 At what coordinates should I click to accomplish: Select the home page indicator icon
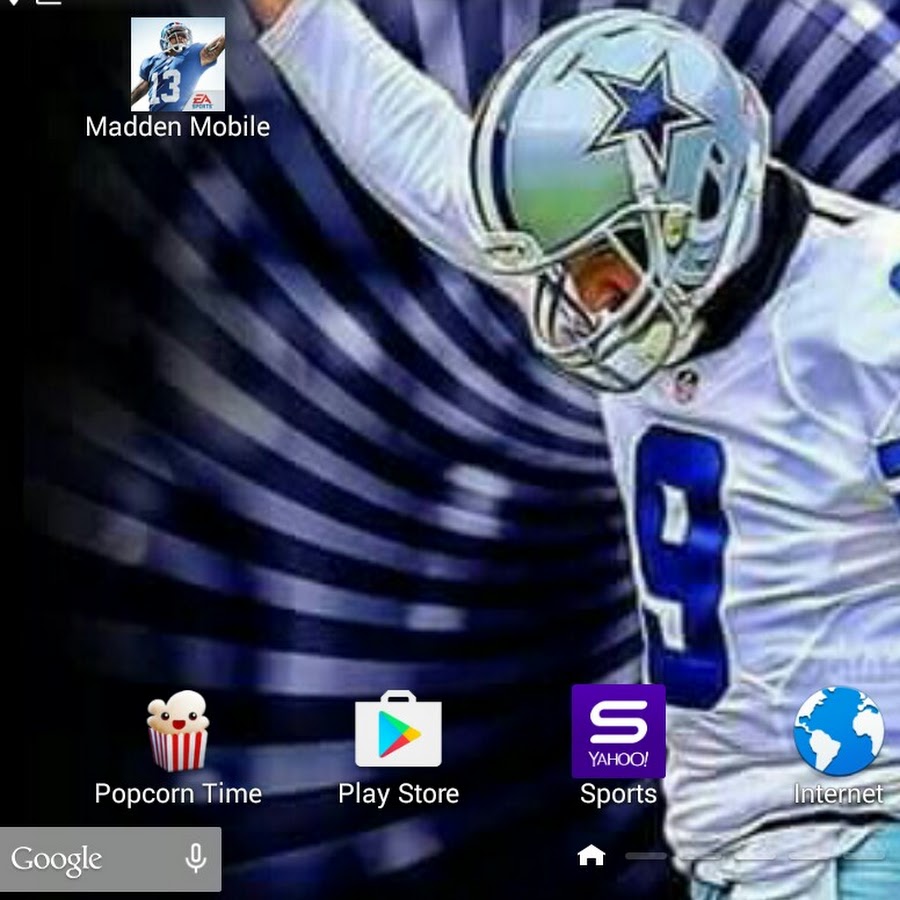[591, 855]
